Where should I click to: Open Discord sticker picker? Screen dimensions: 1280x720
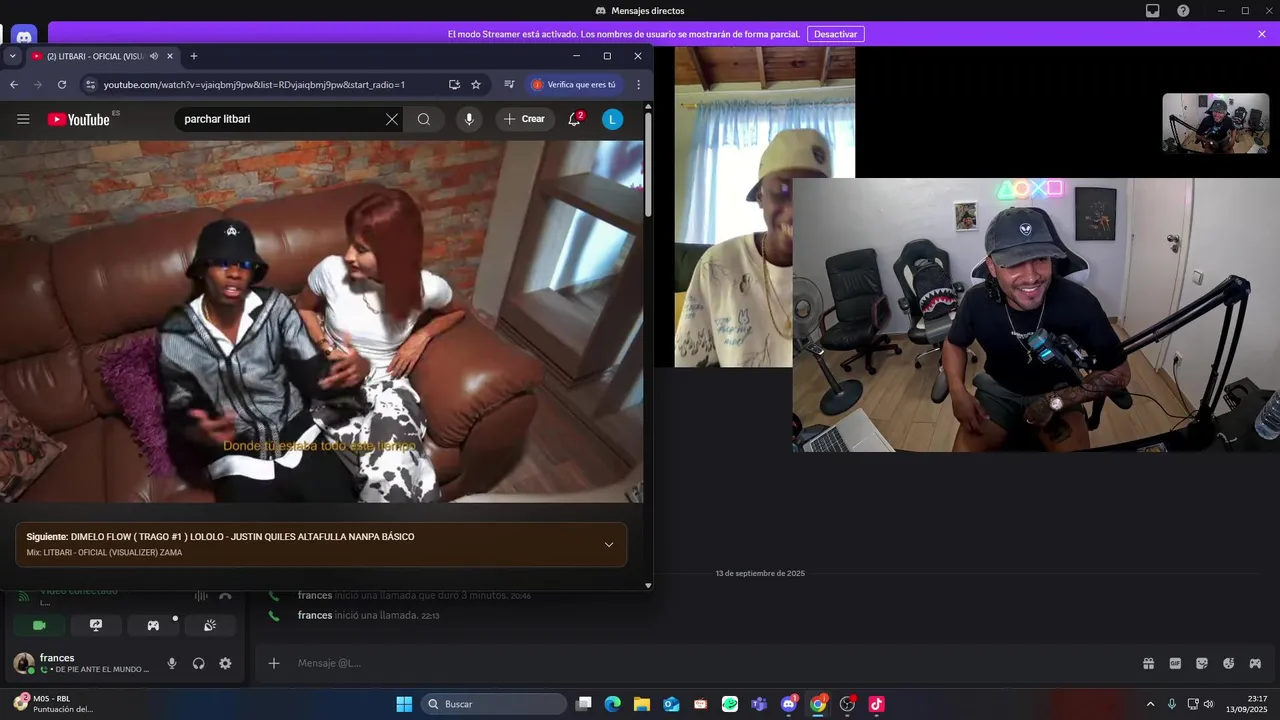(1202, 663)
